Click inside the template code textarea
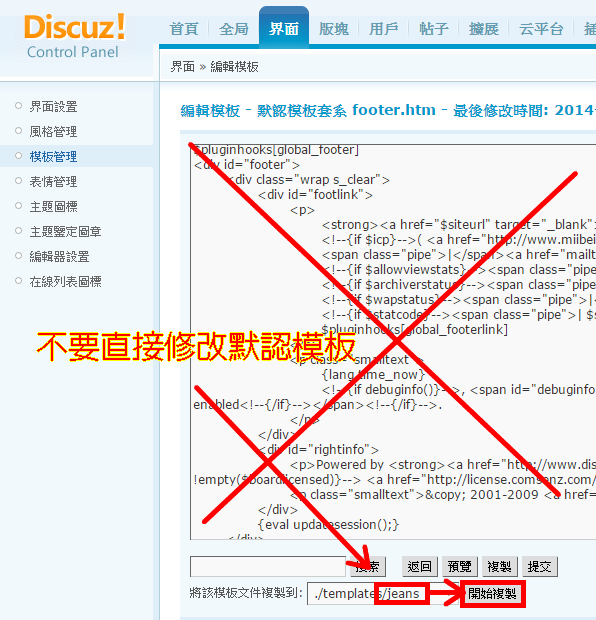 click(x=393, y=342)
